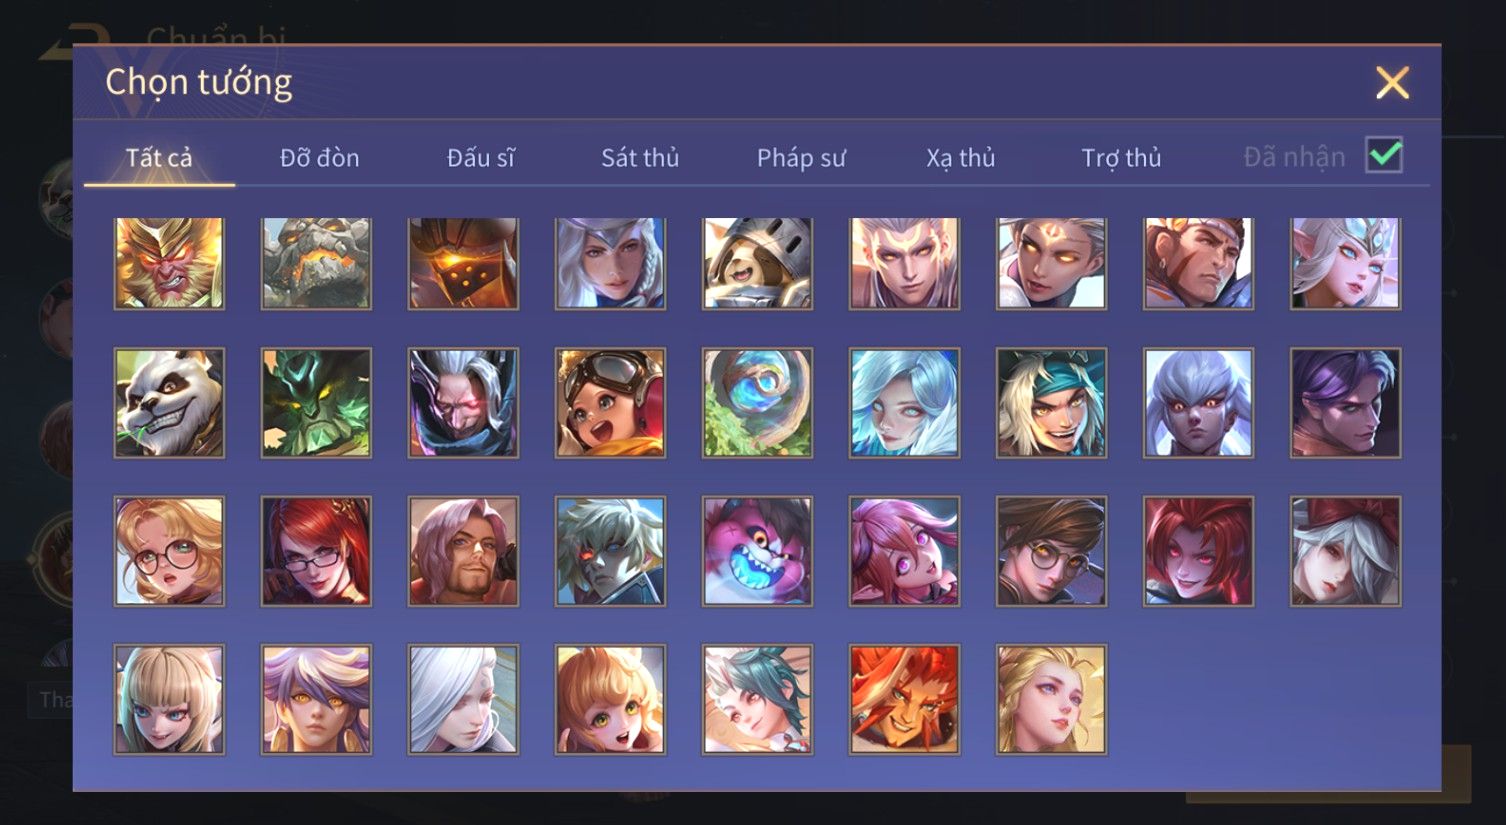Choose the purple grinning cat creature hero
Screen dimensions: 1506x825
point(757,551)
